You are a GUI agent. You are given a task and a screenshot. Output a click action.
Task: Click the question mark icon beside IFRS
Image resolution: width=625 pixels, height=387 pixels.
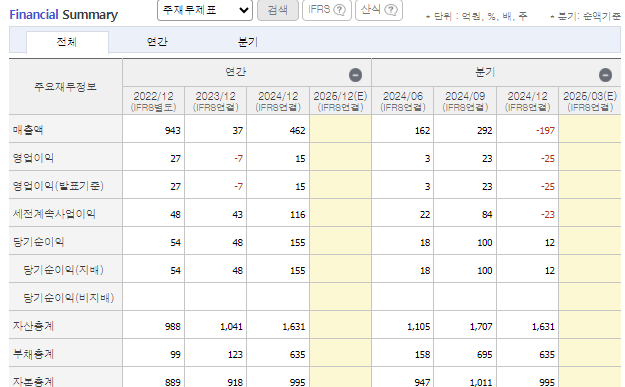click(339, 10)
